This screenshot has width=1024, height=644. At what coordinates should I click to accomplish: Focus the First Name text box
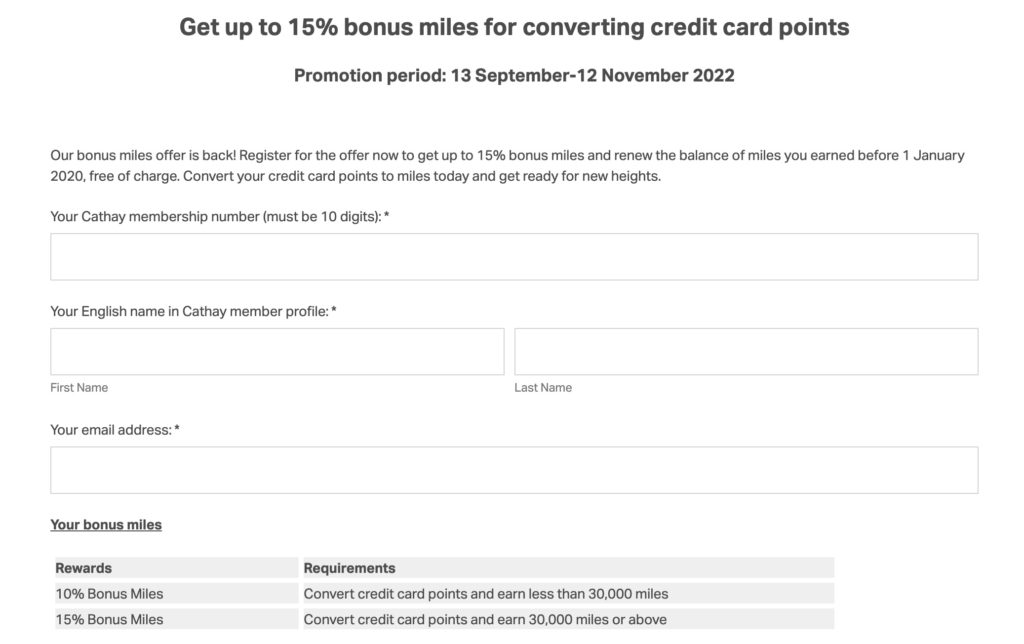tap(277, 352)
